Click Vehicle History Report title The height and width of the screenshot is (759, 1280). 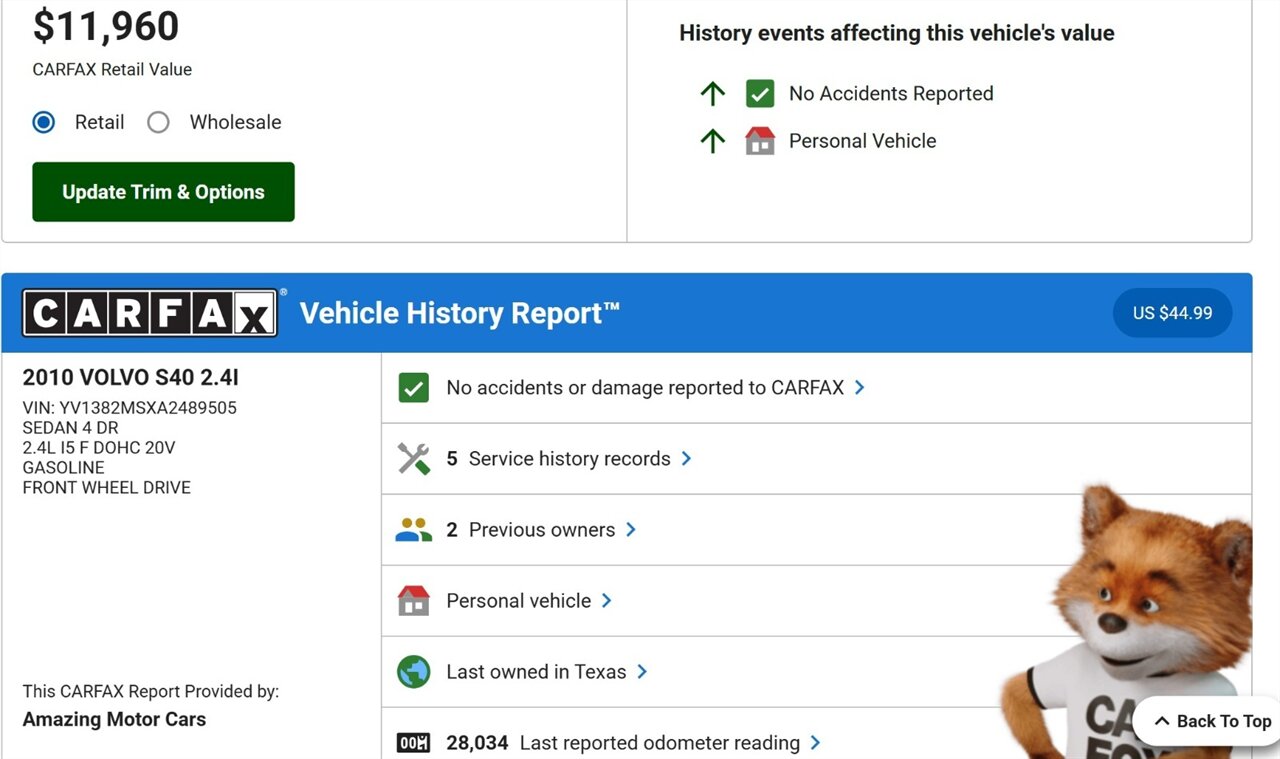tap(460, 313)
